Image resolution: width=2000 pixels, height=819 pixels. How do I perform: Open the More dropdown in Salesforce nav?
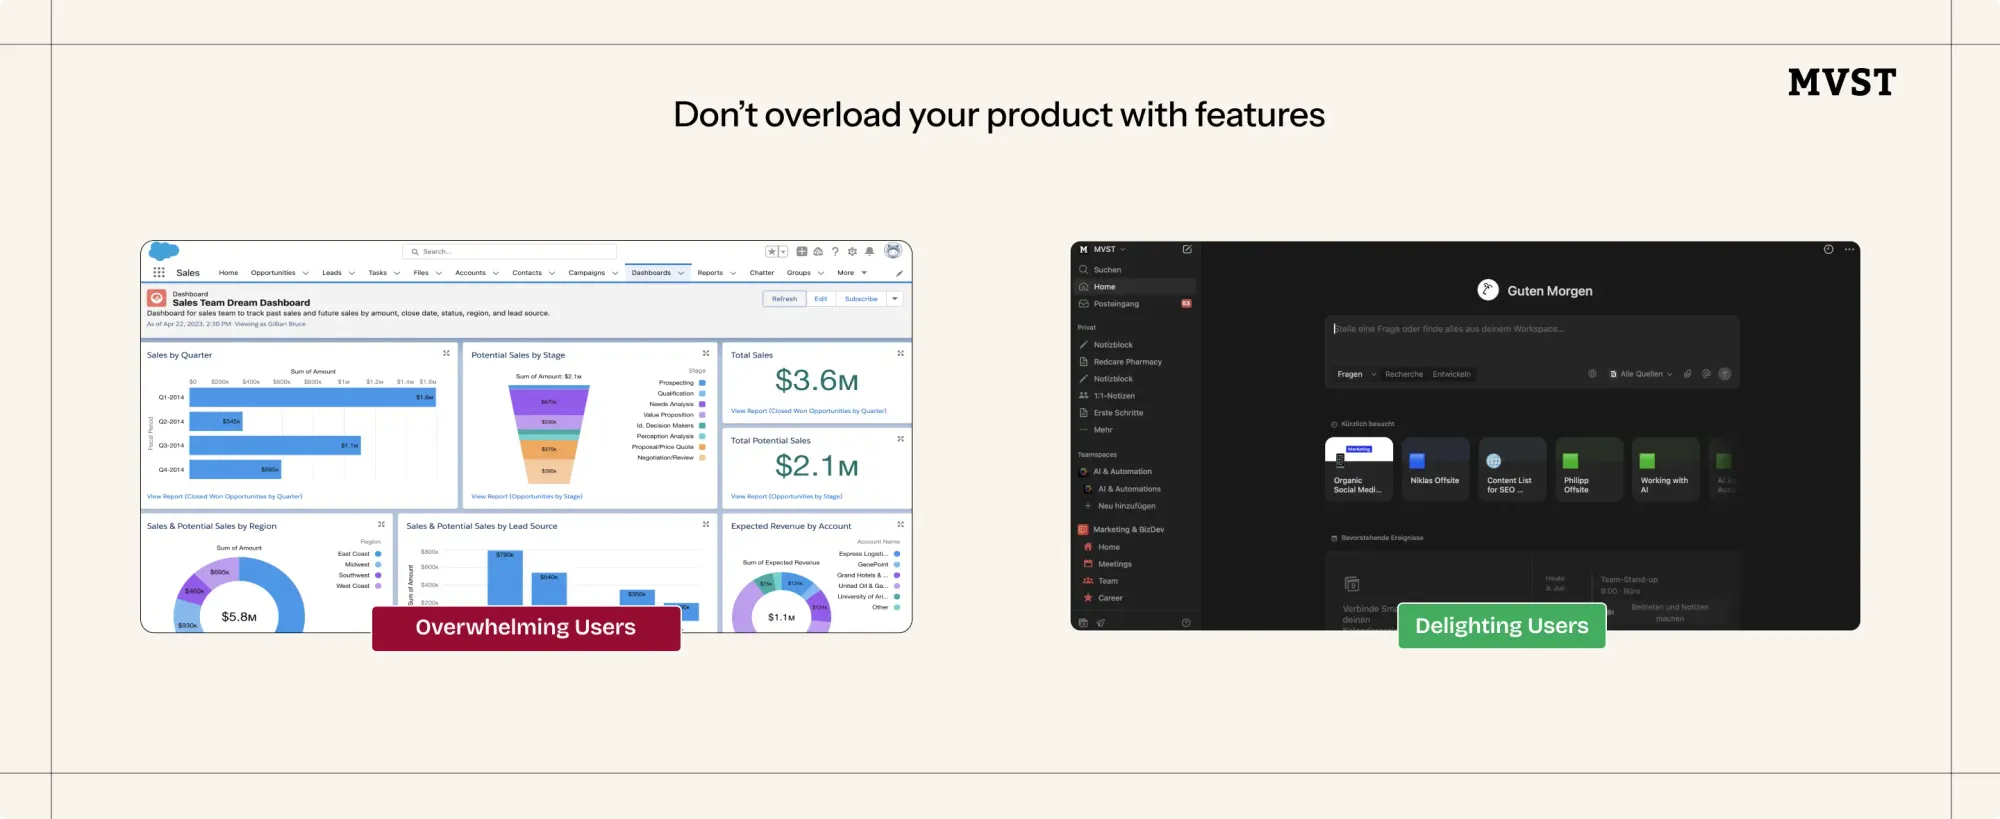click(852, 273)
